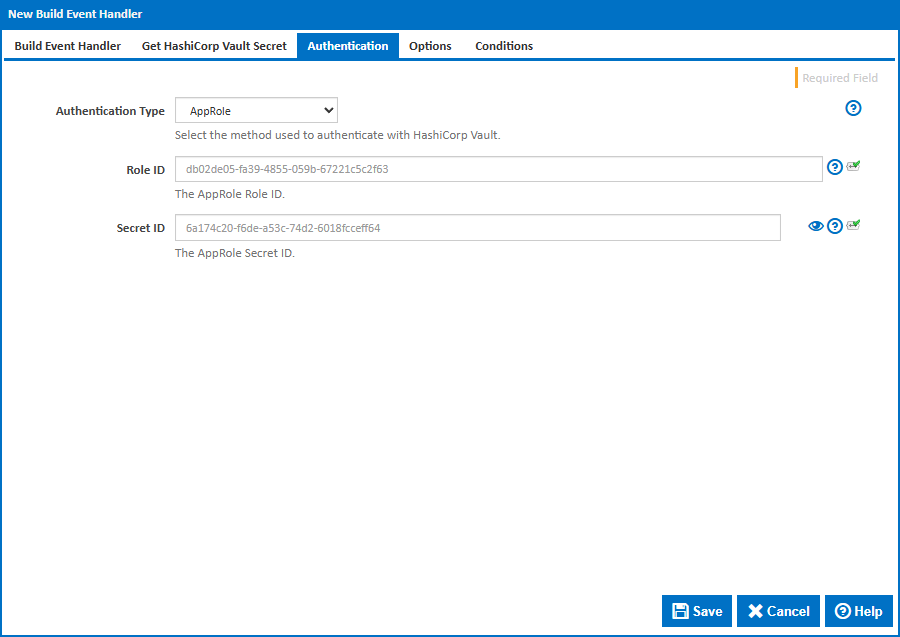
Task: Switch to the Build Event Handler tab
Action: click(68, 46)
